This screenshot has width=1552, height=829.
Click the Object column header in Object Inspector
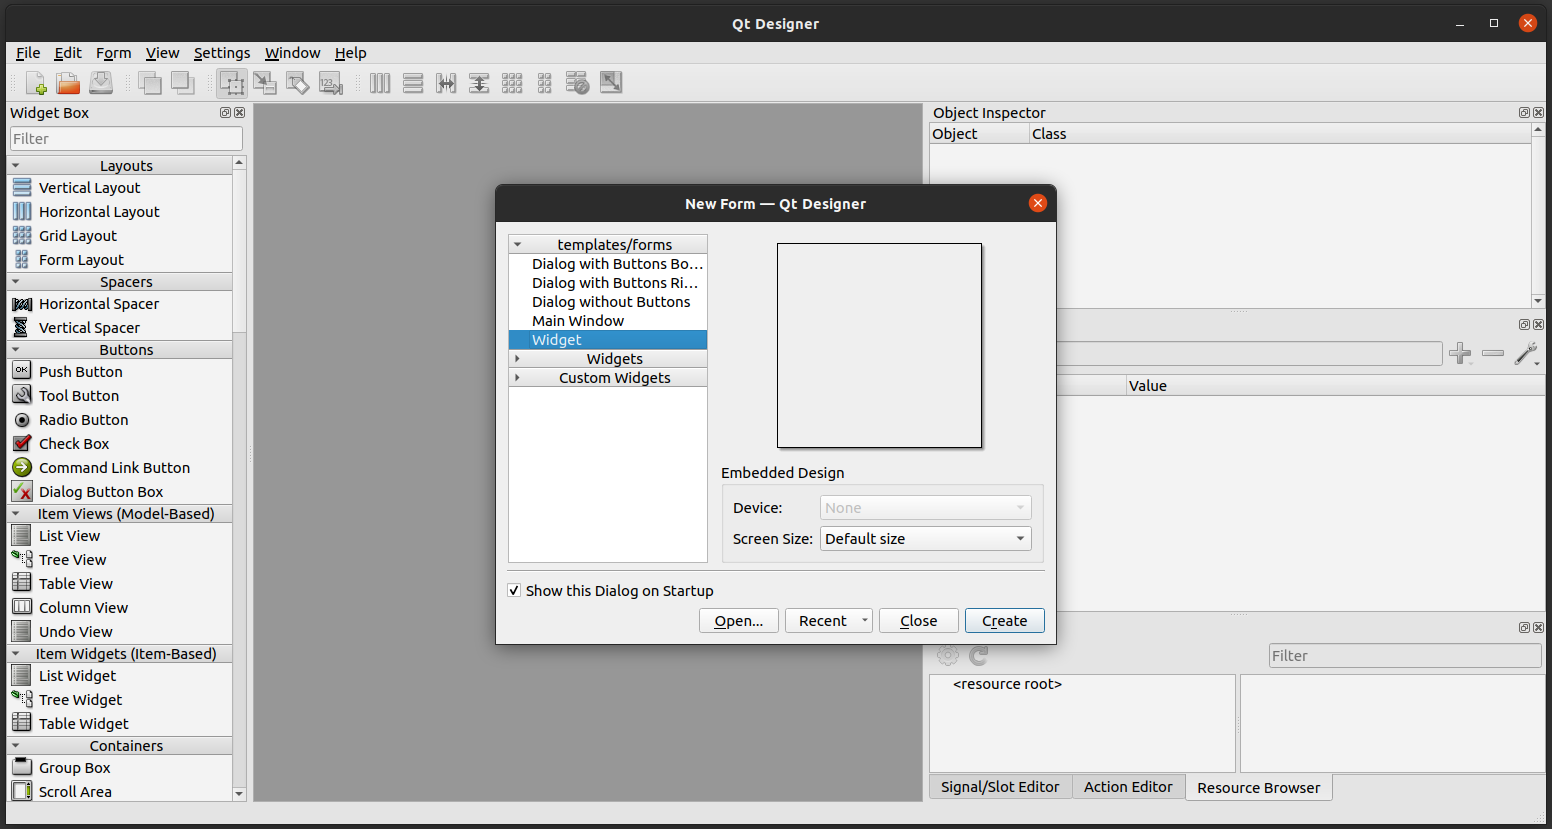coord(979,134)
